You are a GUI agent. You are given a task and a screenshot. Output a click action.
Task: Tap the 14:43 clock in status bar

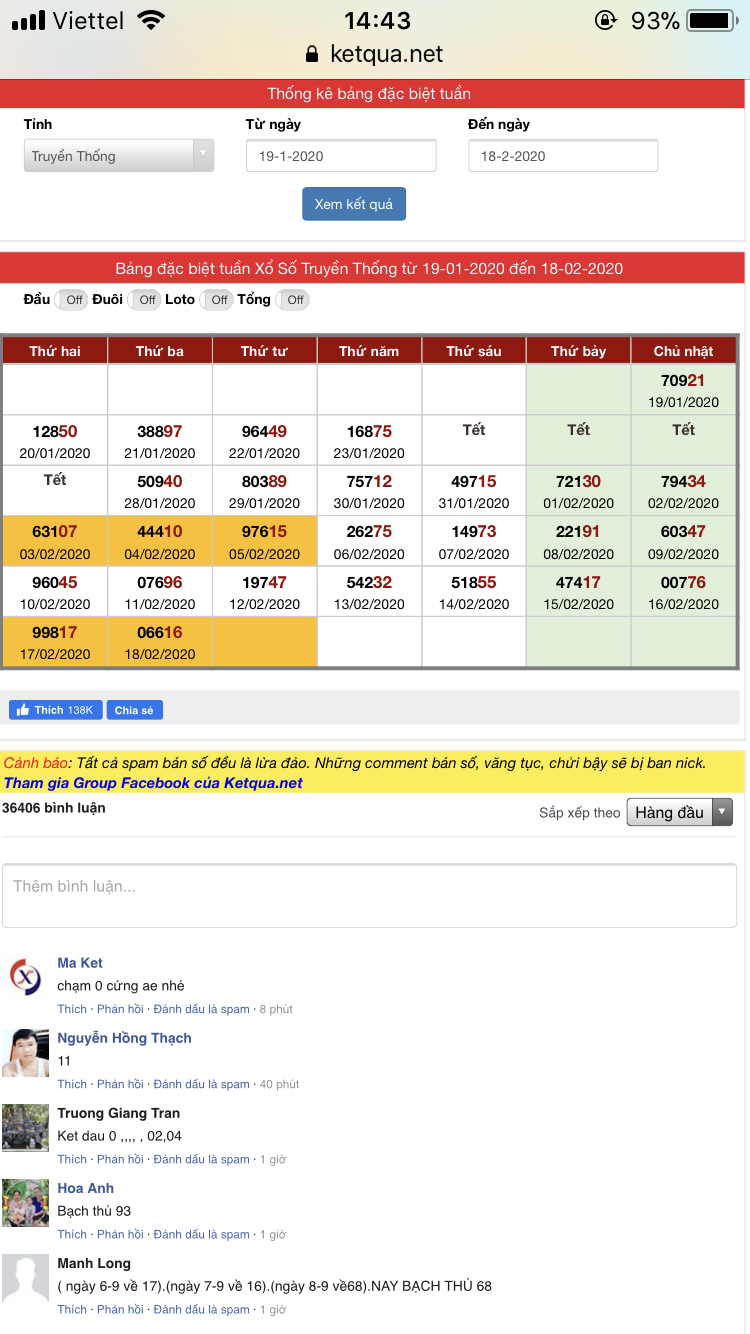pyautogui.click(x=376, y=20)
